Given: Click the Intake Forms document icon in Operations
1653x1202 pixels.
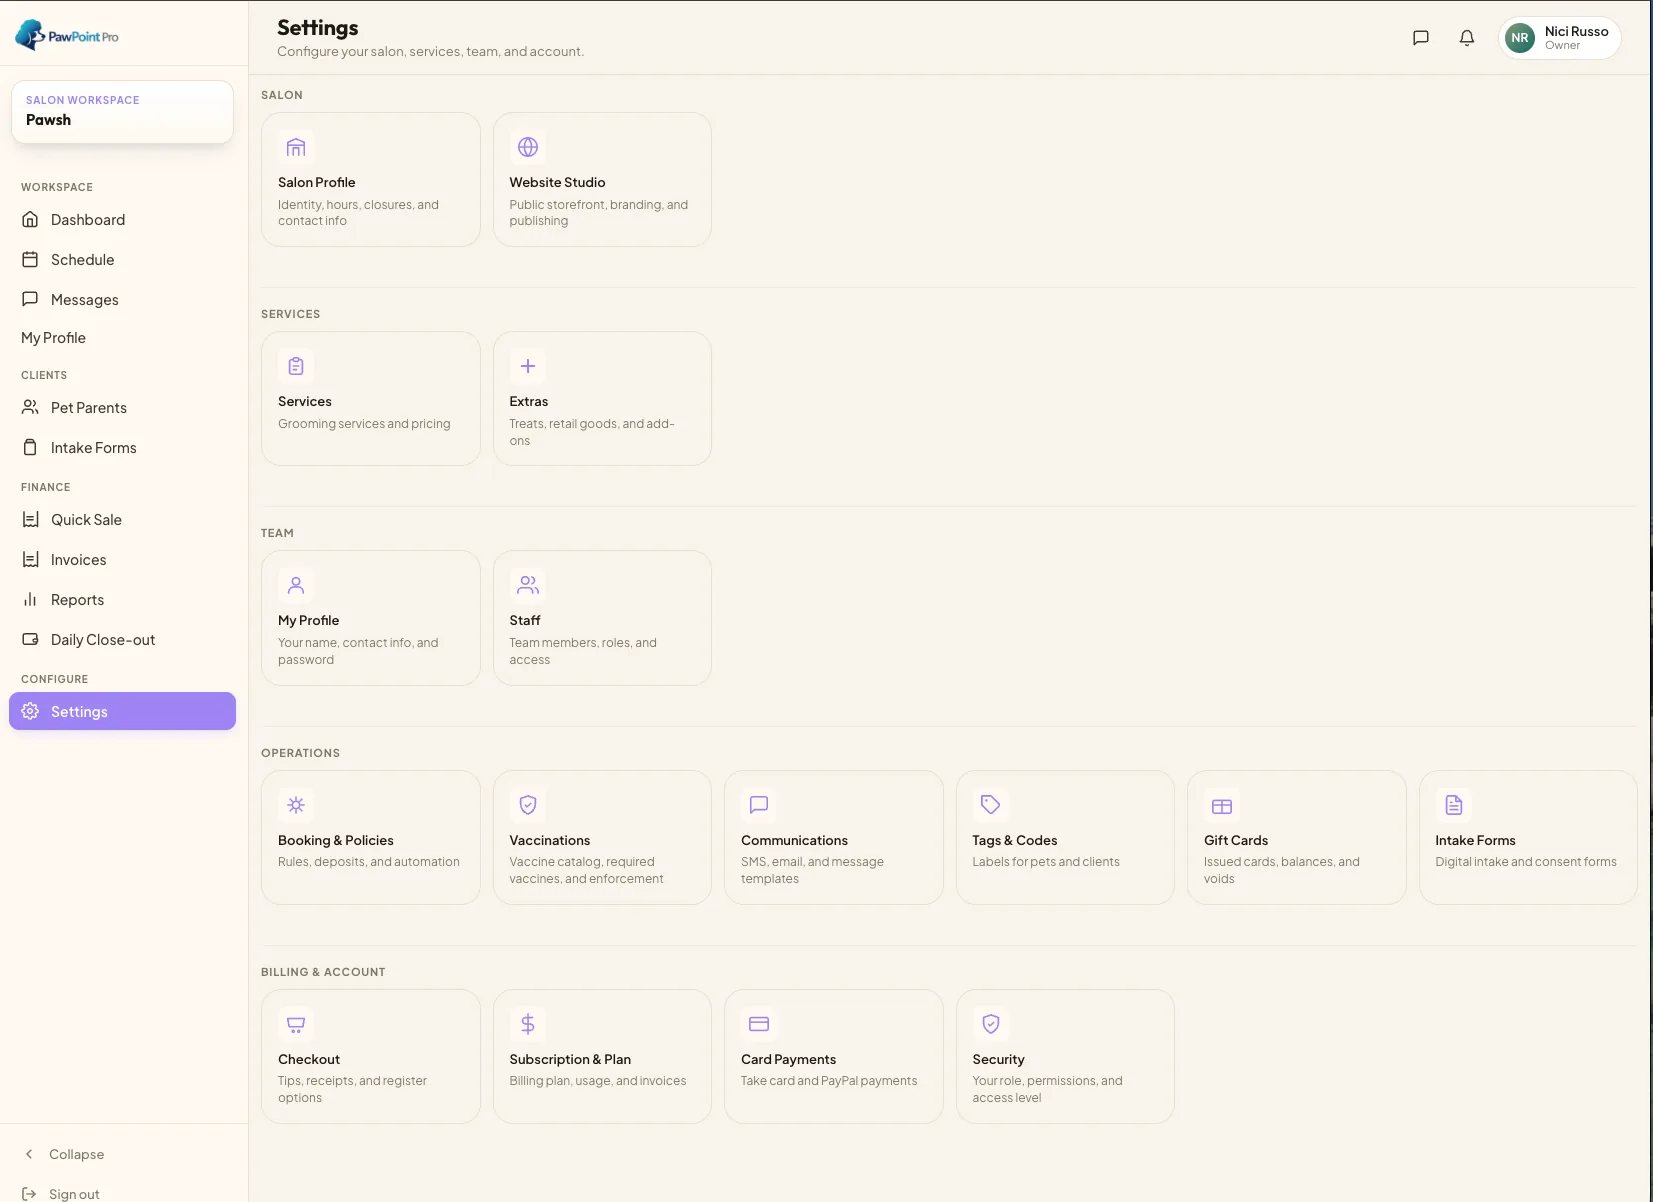Looking at the screenshot, I should (x=1454, y=805).
